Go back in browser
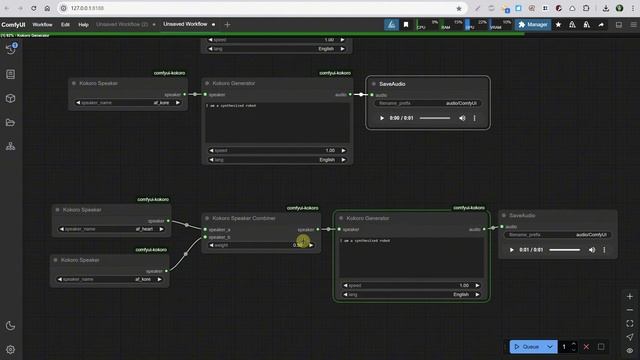 point(7,8)
